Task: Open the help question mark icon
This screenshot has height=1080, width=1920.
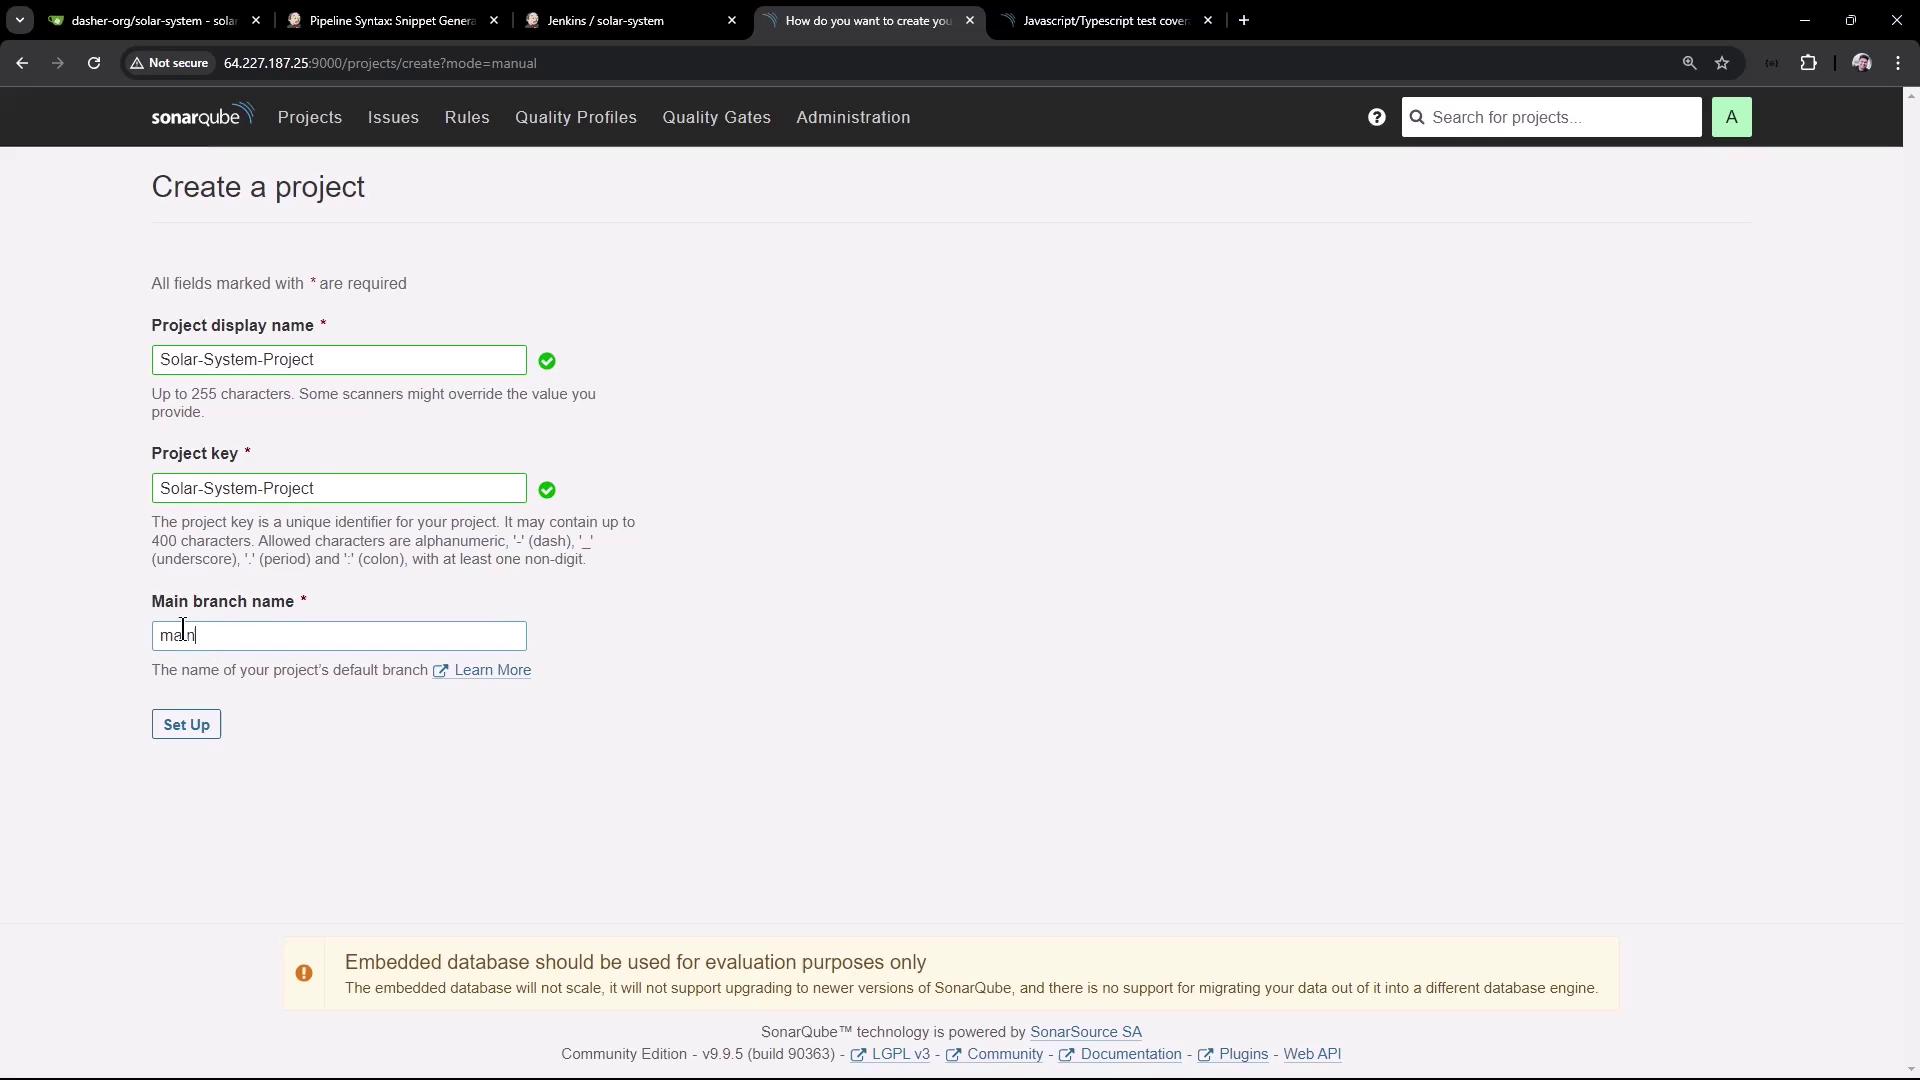Action: point(1377,117)
